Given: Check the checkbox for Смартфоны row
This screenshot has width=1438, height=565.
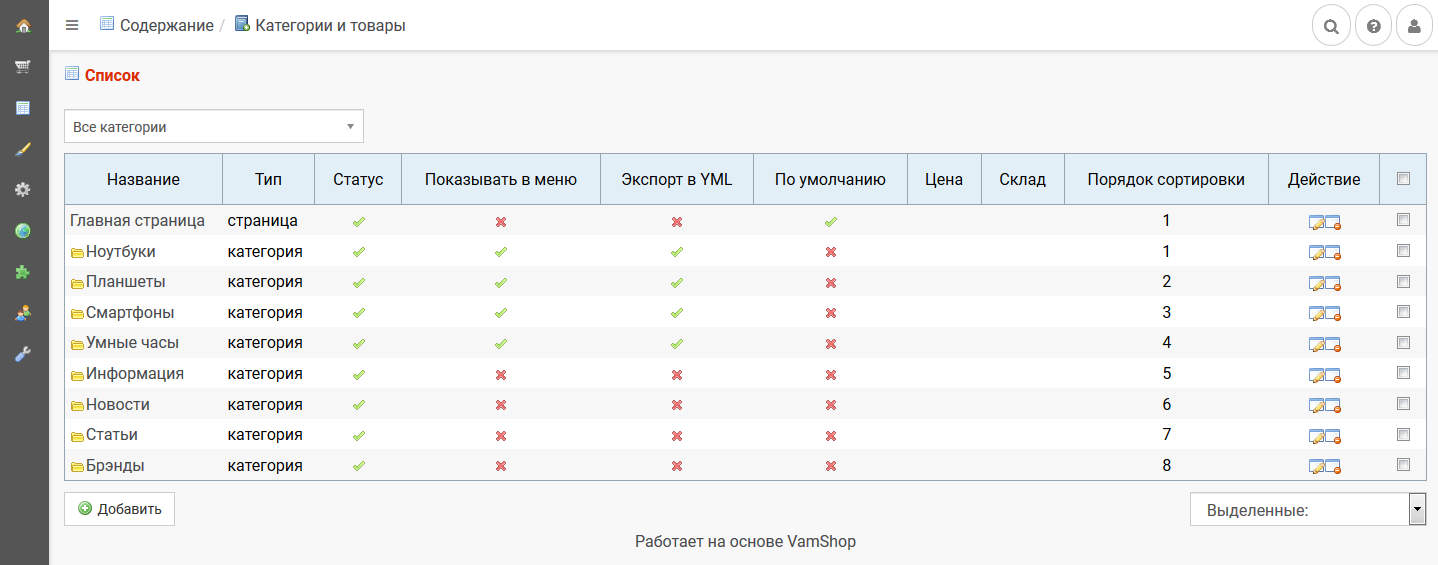Looking at the screenshot, I should click(1403, 312).
